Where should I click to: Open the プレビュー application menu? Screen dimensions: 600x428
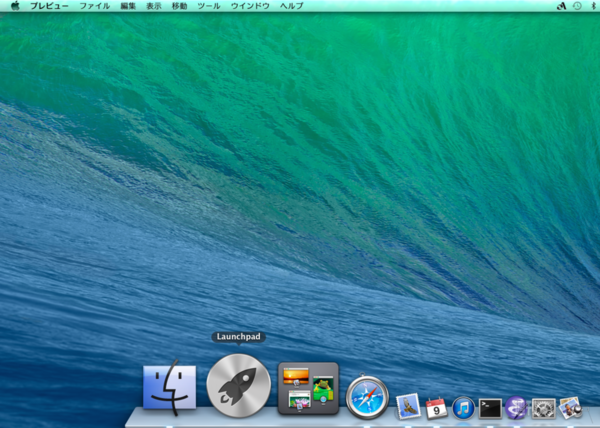[49, 6]
